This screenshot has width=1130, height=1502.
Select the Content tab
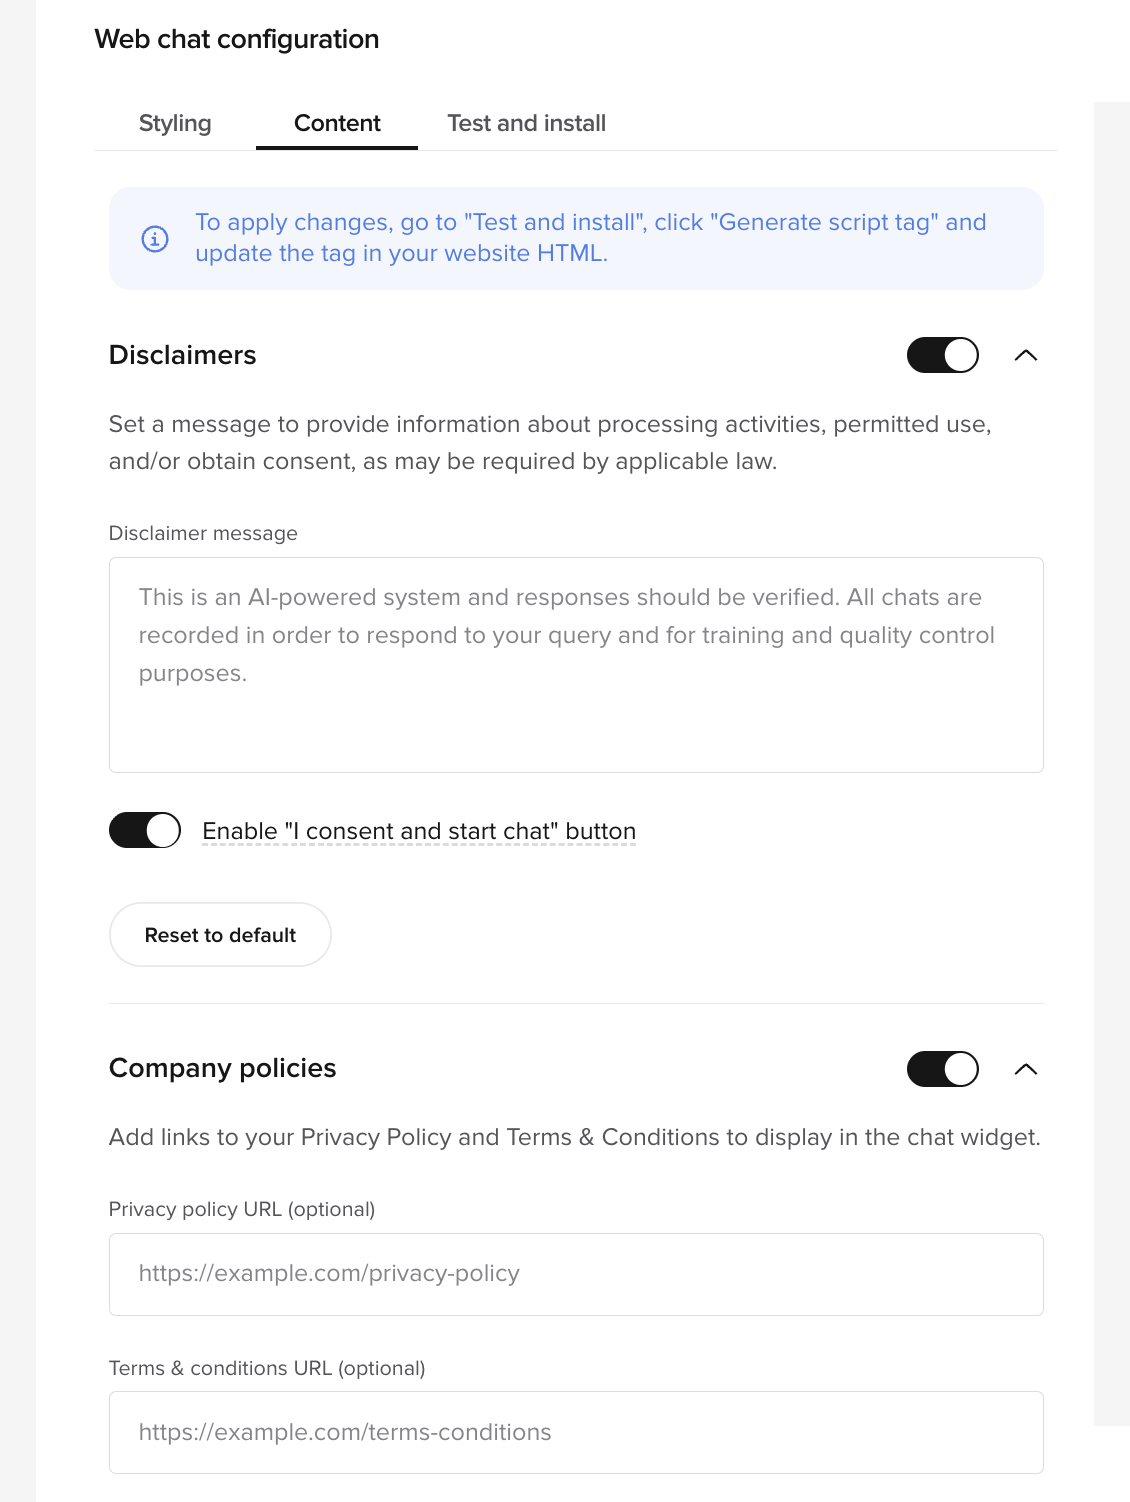pos(336,123)
